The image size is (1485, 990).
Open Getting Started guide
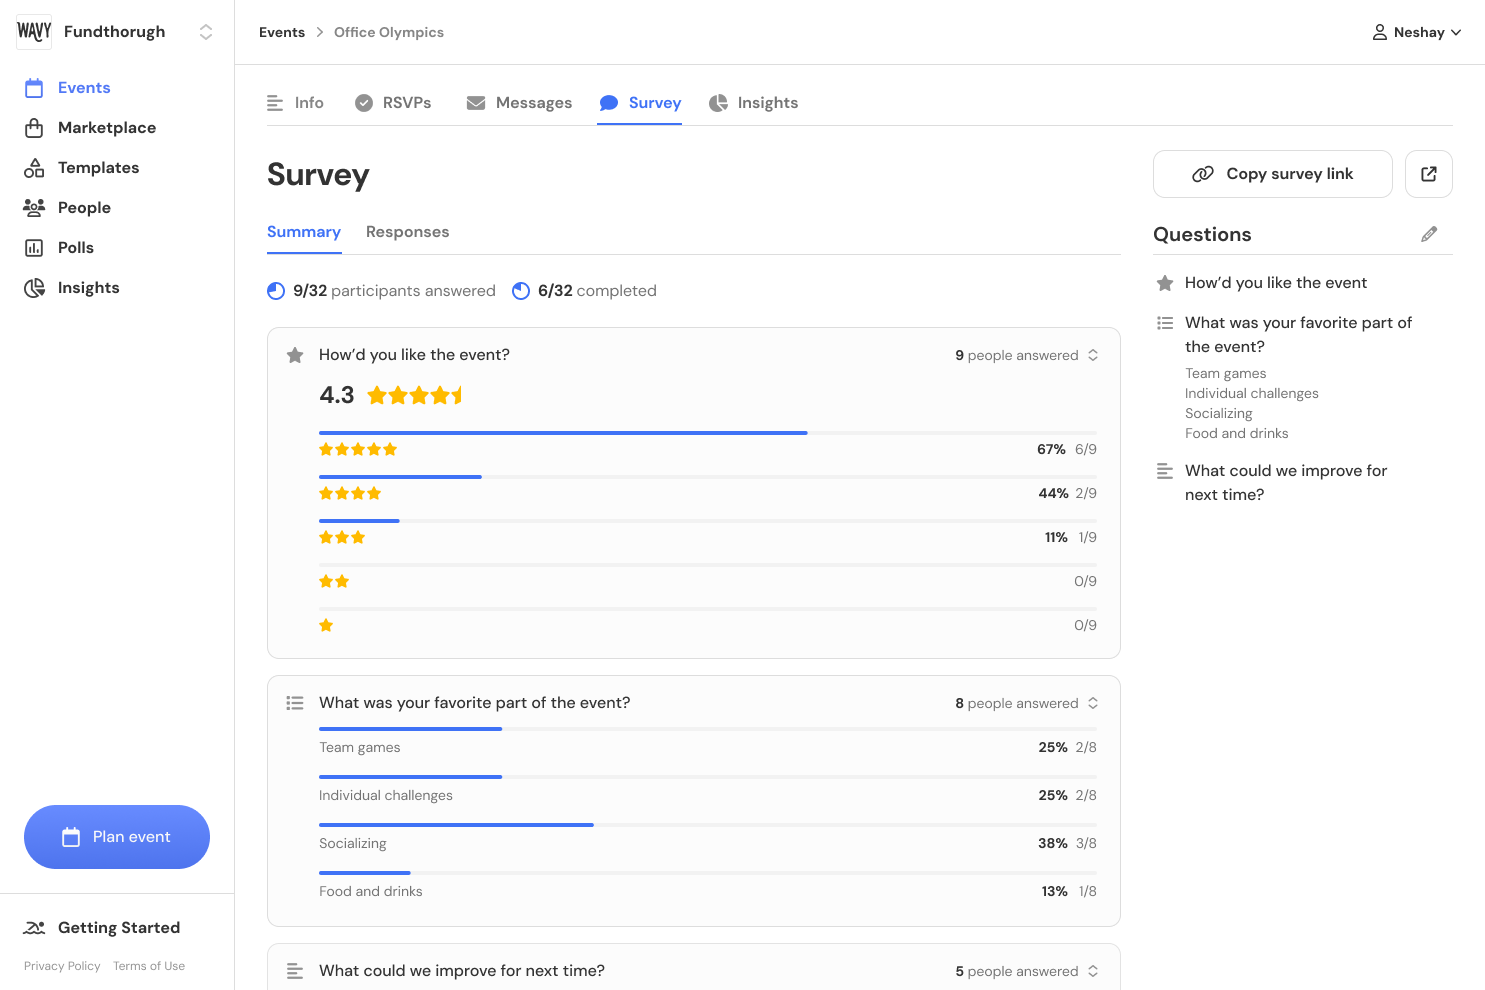click(102, 928)
